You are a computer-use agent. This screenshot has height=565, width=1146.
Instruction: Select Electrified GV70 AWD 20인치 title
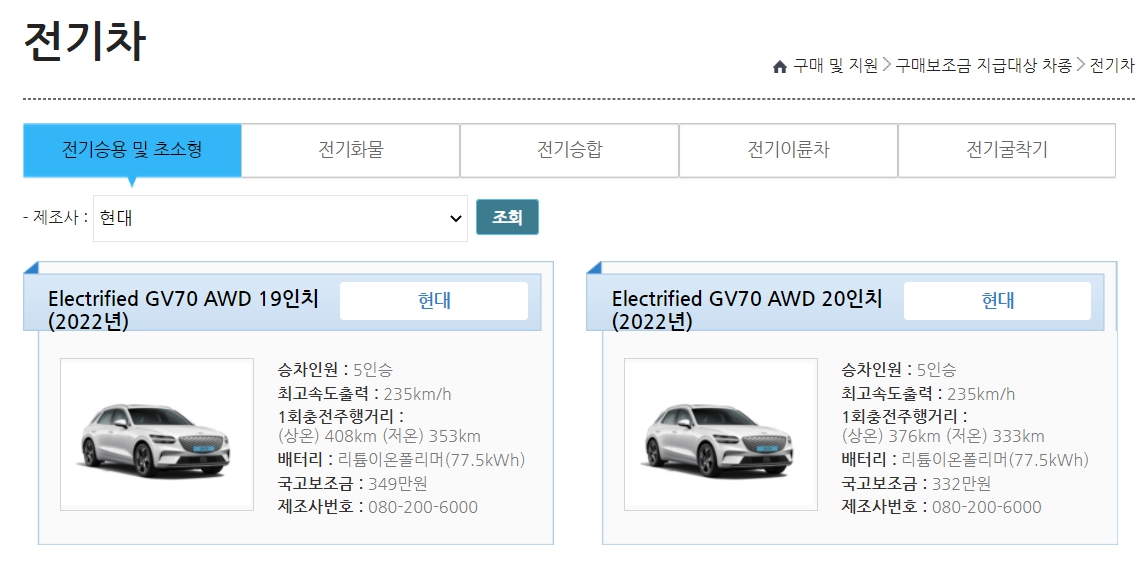[x=747, y=309]
